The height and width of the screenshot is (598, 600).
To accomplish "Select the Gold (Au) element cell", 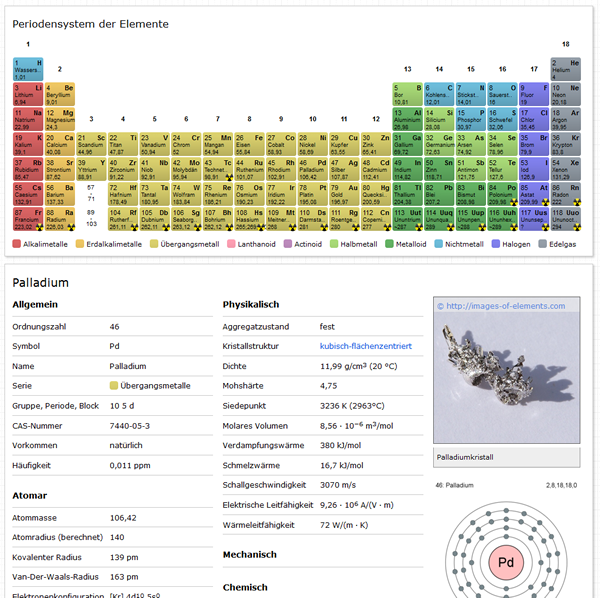I will [x=344, y=194].
